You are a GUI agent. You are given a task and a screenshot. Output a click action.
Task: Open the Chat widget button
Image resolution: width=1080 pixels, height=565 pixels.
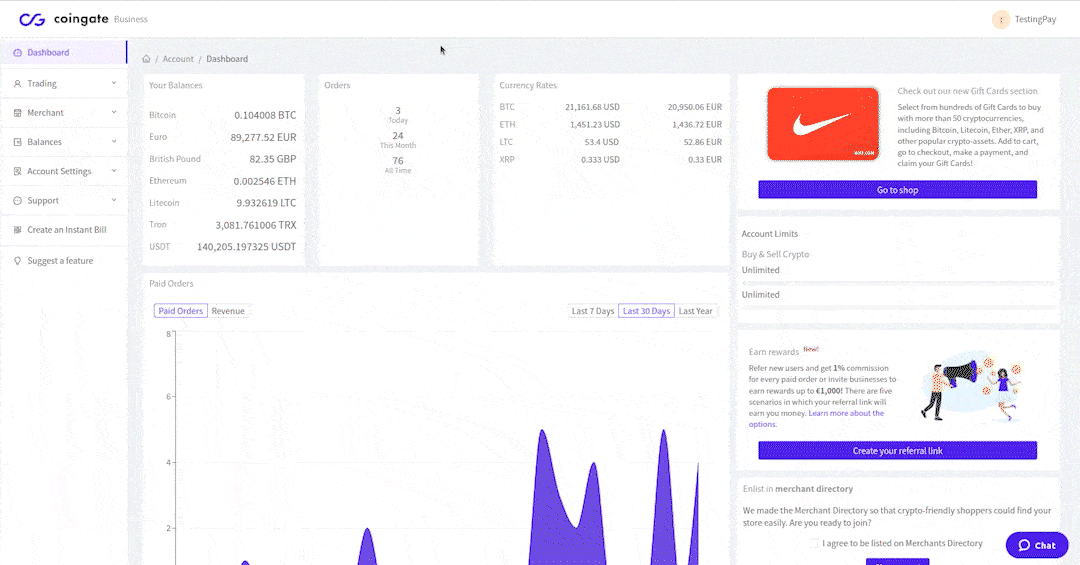pos(1037,545)
